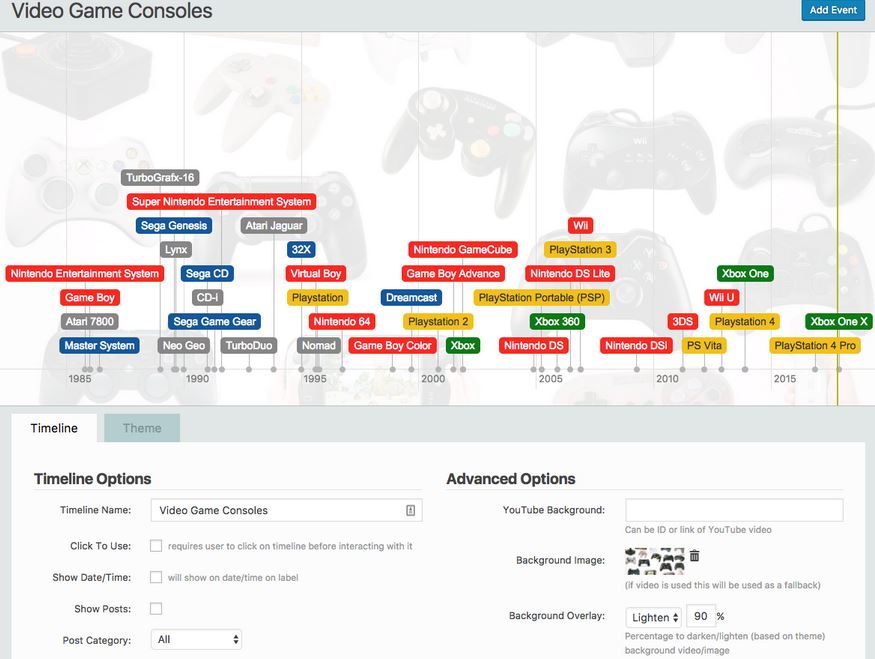The height and width of the screenshot is (659, 875).
Task: Select the Nintendo 64 event
Action: [x=342, y=321]
